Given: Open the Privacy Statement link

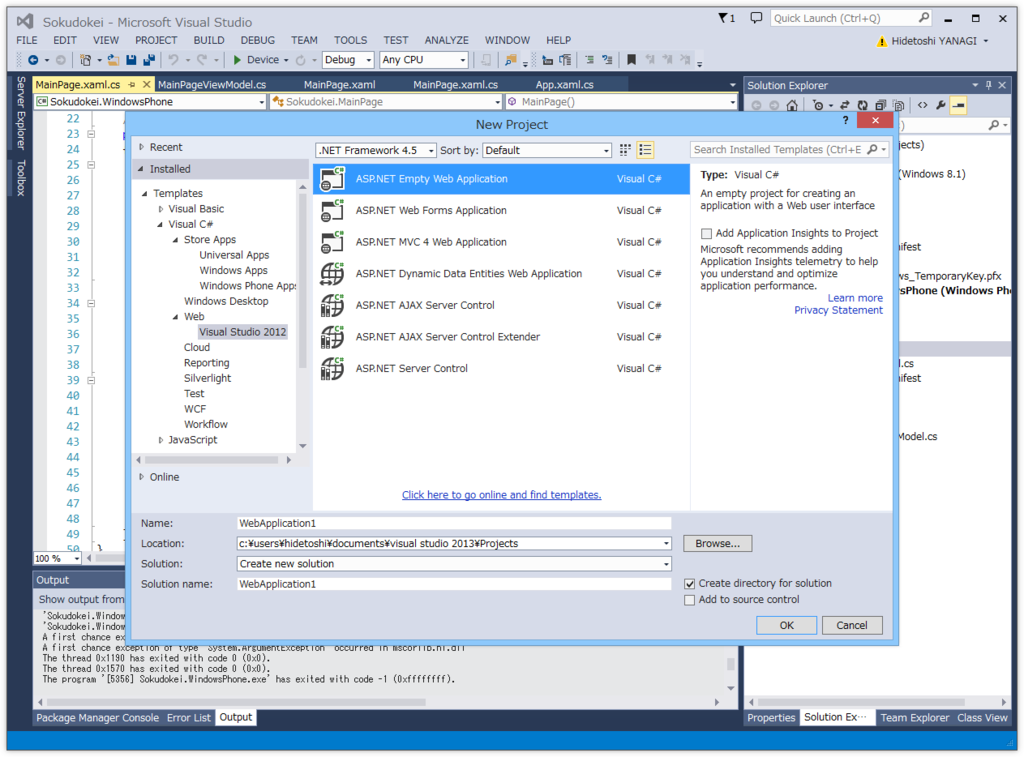Looking at the screenshot, I should coord(838,311).
